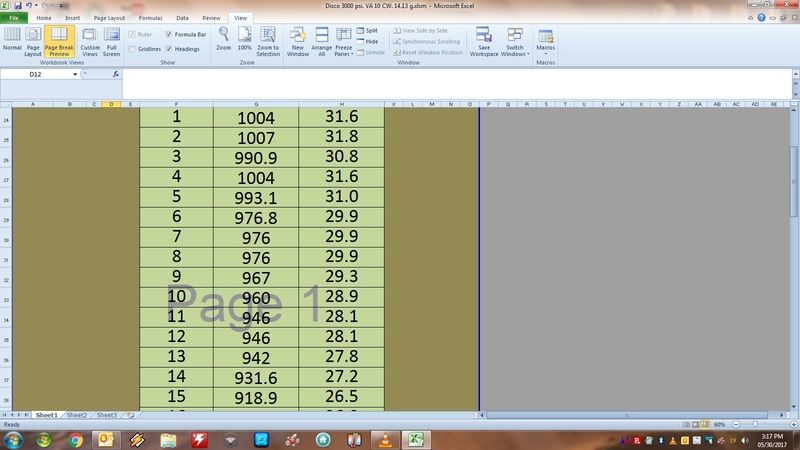Click the Hide window button

pos(366,41)
